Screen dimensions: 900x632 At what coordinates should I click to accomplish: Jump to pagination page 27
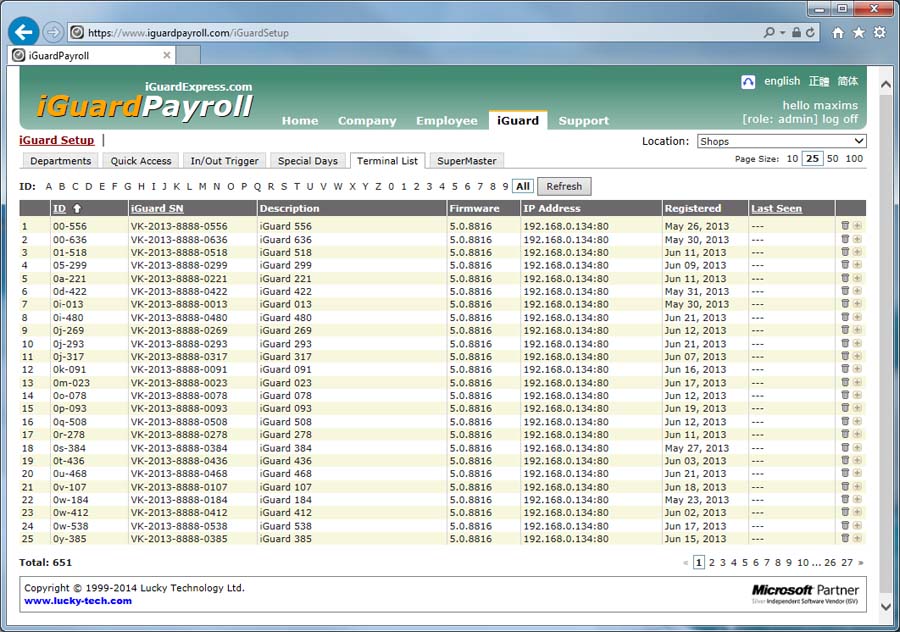[847, 563]
